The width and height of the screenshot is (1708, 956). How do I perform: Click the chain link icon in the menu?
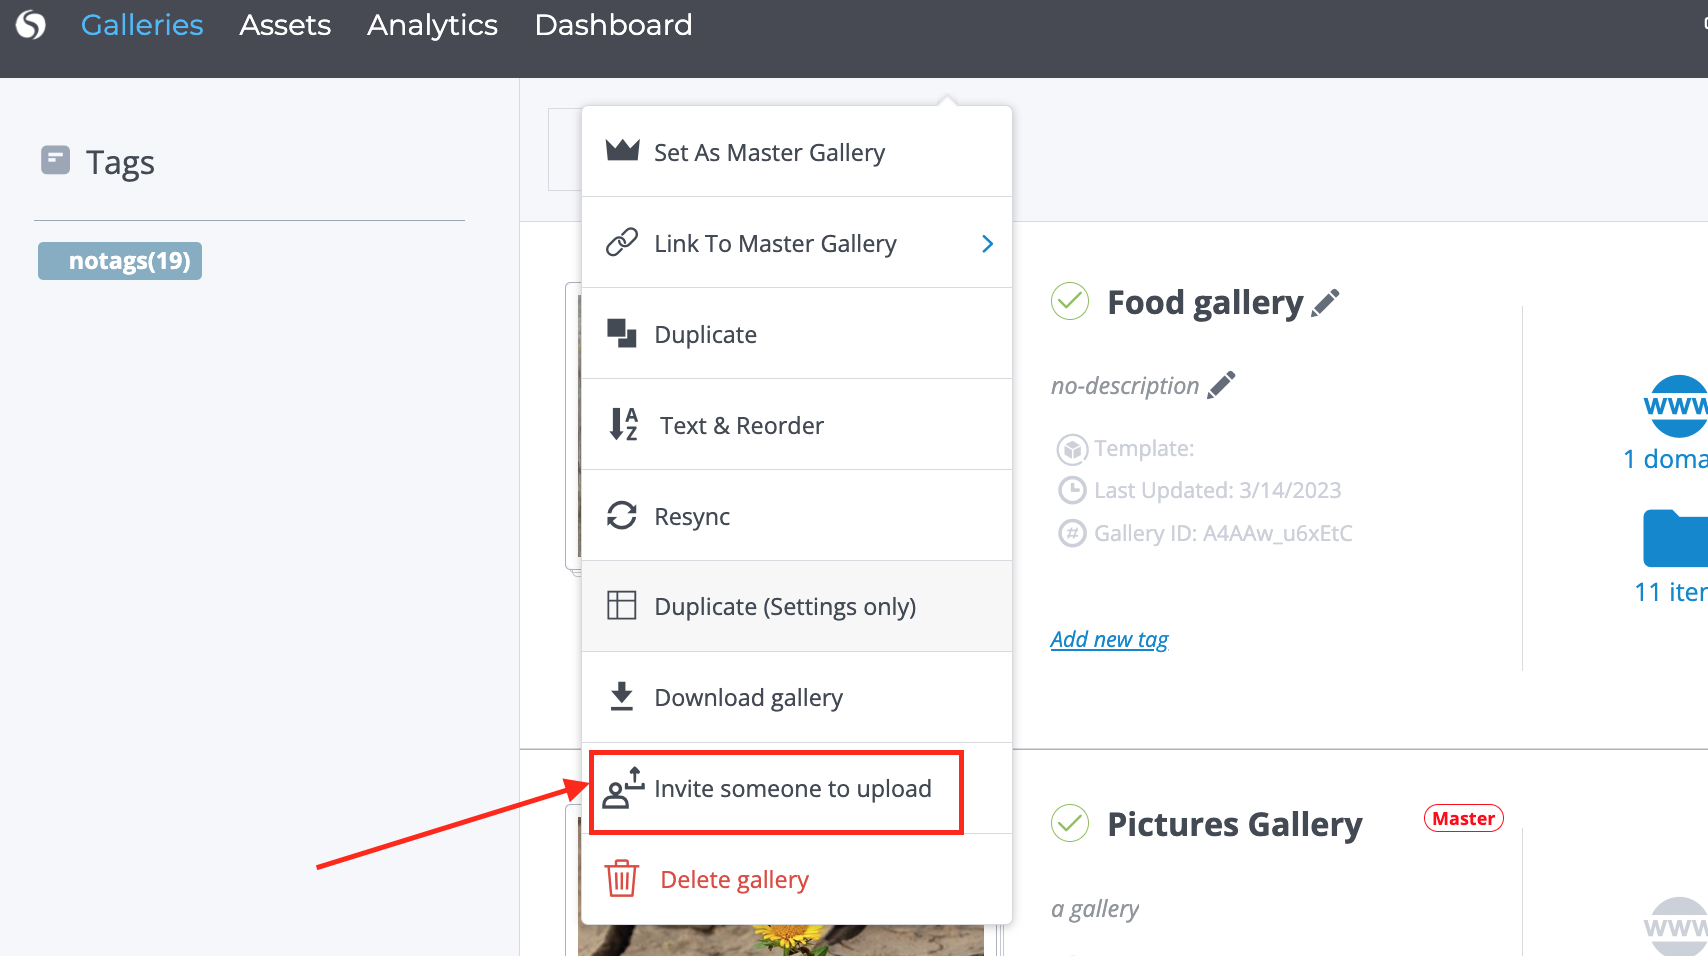[622, 243]
